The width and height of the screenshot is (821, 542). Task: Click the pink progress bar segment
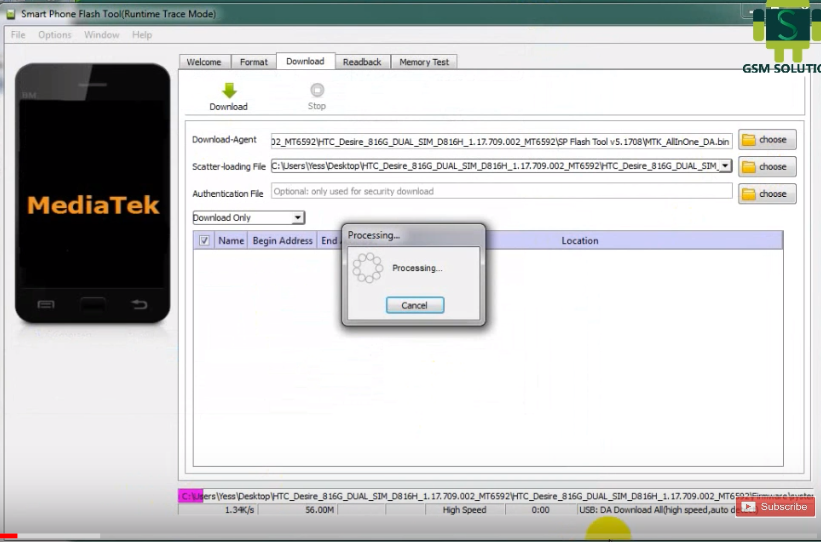click(190, 496)
